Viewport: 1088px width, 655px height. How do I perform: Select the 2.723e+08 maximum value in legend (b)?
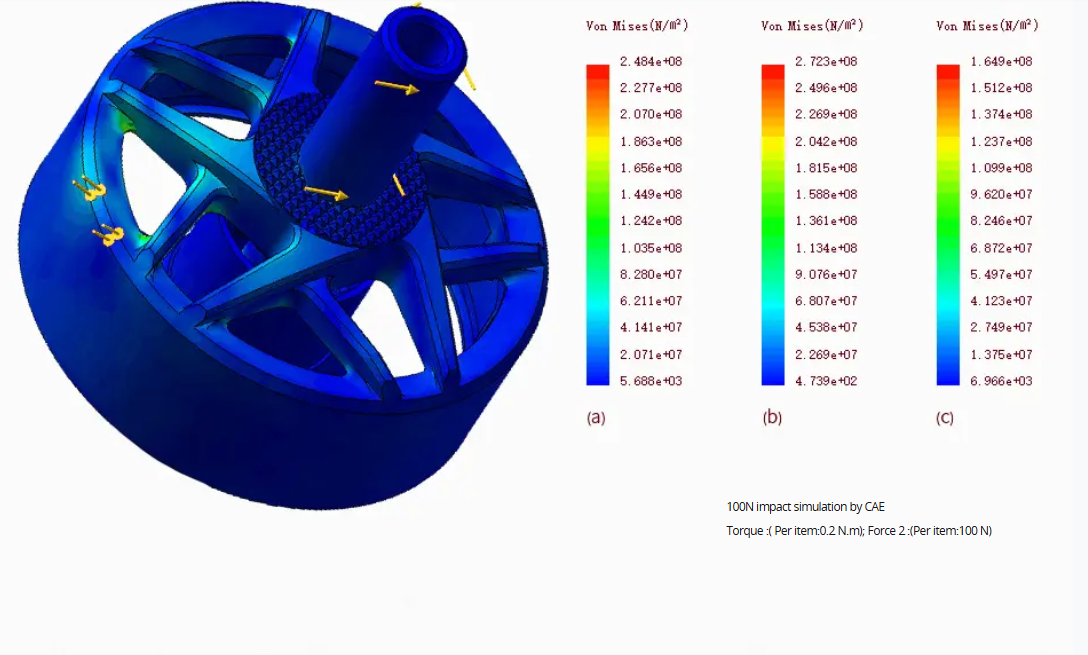click(x=826, y=62)
